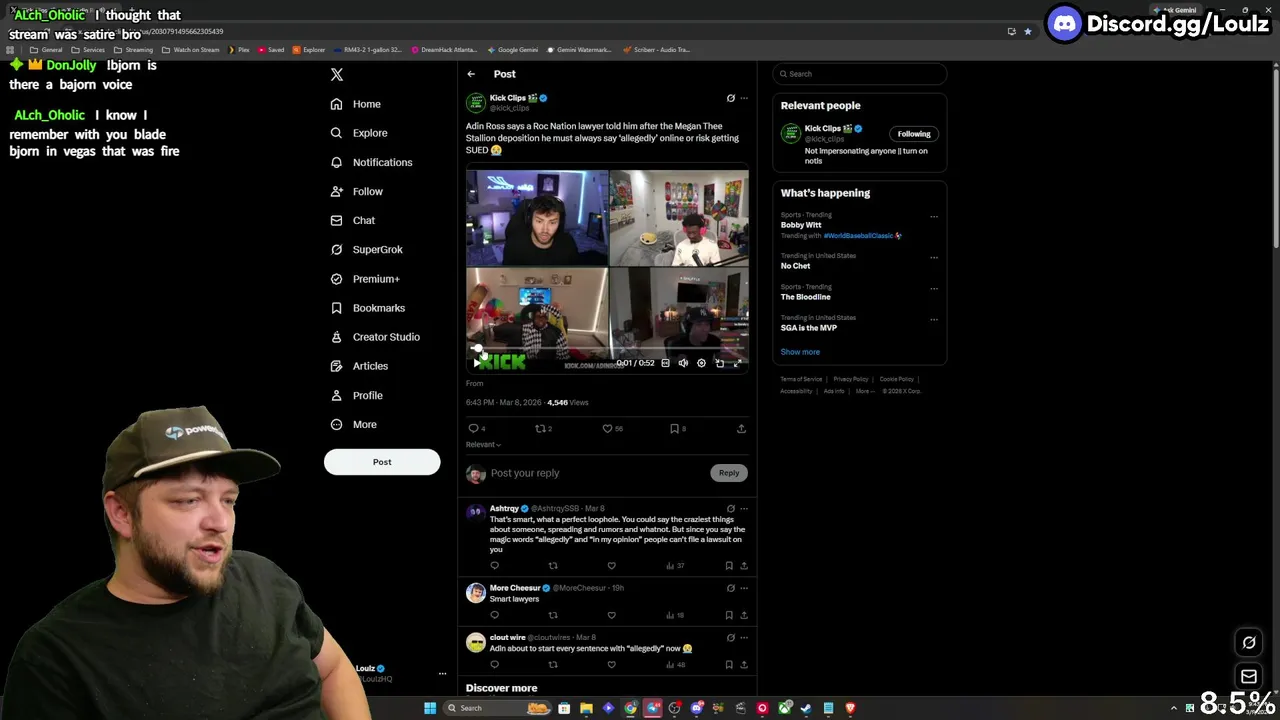Open three-dot menu on More Cheesur's reply

[x=743, y=588]
